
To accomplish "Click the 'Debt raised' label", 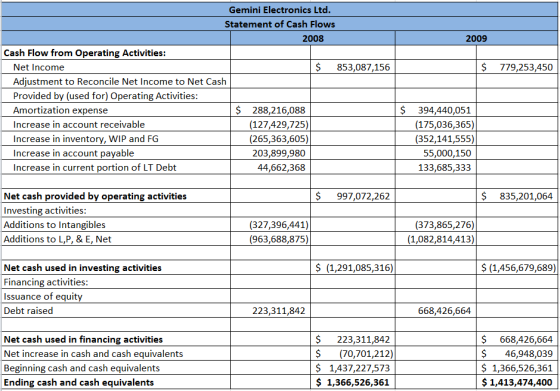I will [28, 311].
